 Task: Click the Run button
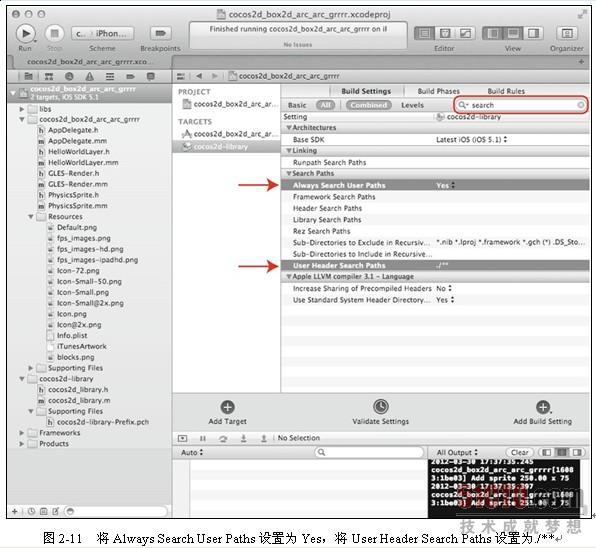coord(25,33)
